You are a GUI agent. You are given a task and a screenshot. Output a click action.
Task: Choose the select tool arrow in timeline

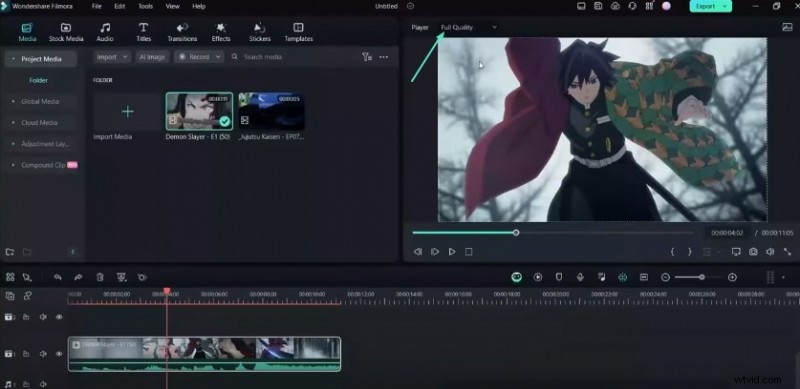click(27, 277)
